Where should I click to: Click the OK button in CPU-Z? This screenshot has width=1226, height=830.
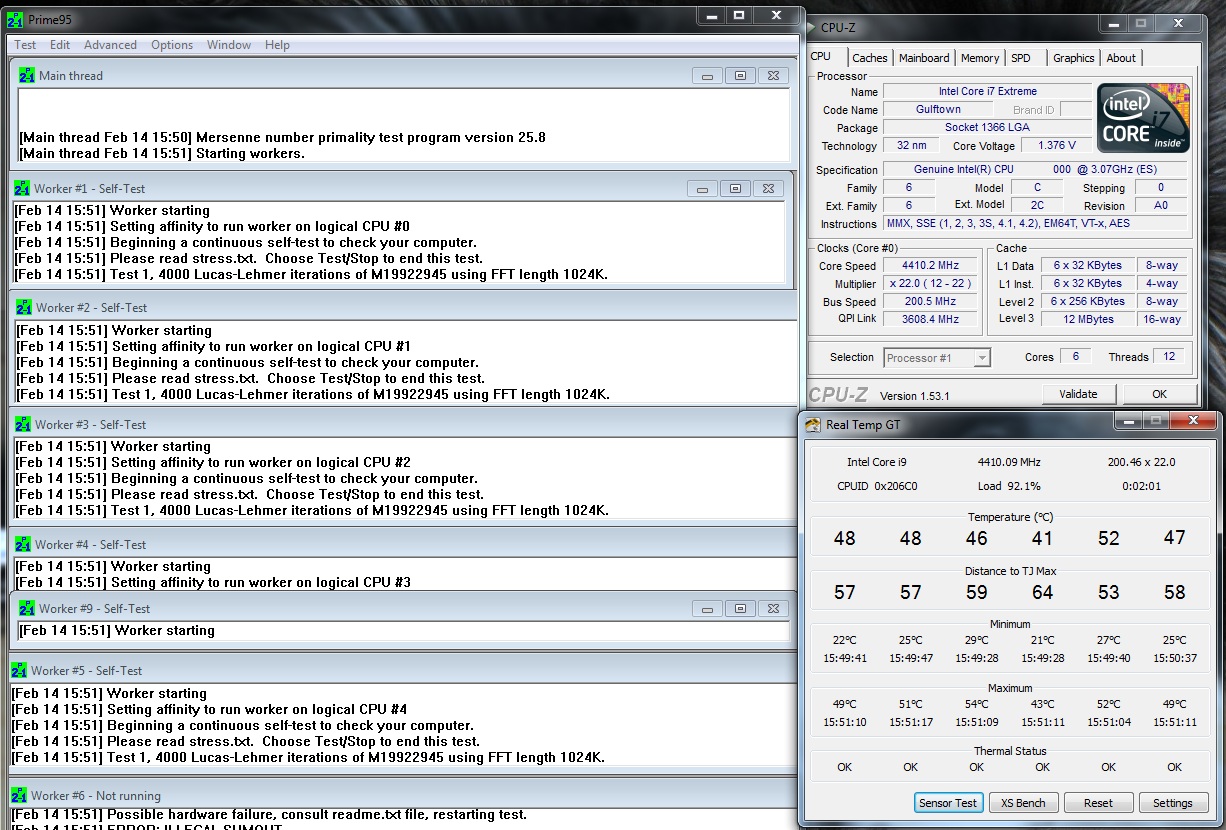point(1159,394)
